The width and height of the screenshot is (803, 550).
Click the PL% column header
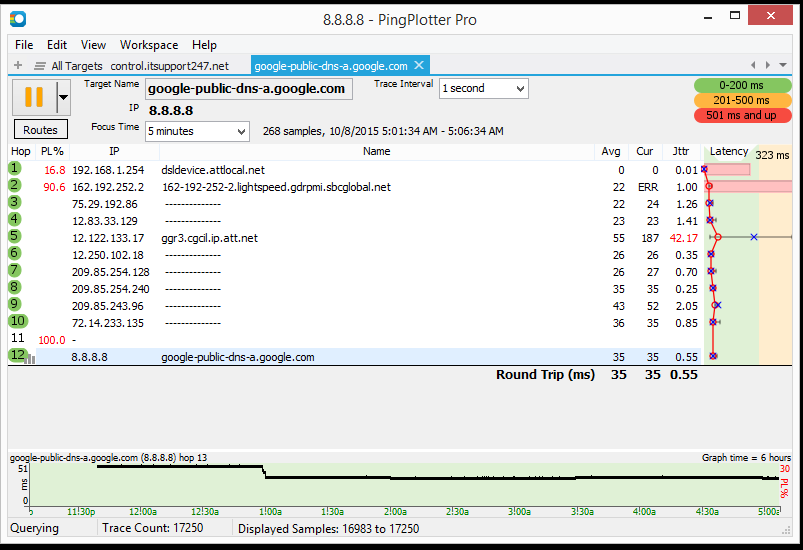tap(52, 152)
